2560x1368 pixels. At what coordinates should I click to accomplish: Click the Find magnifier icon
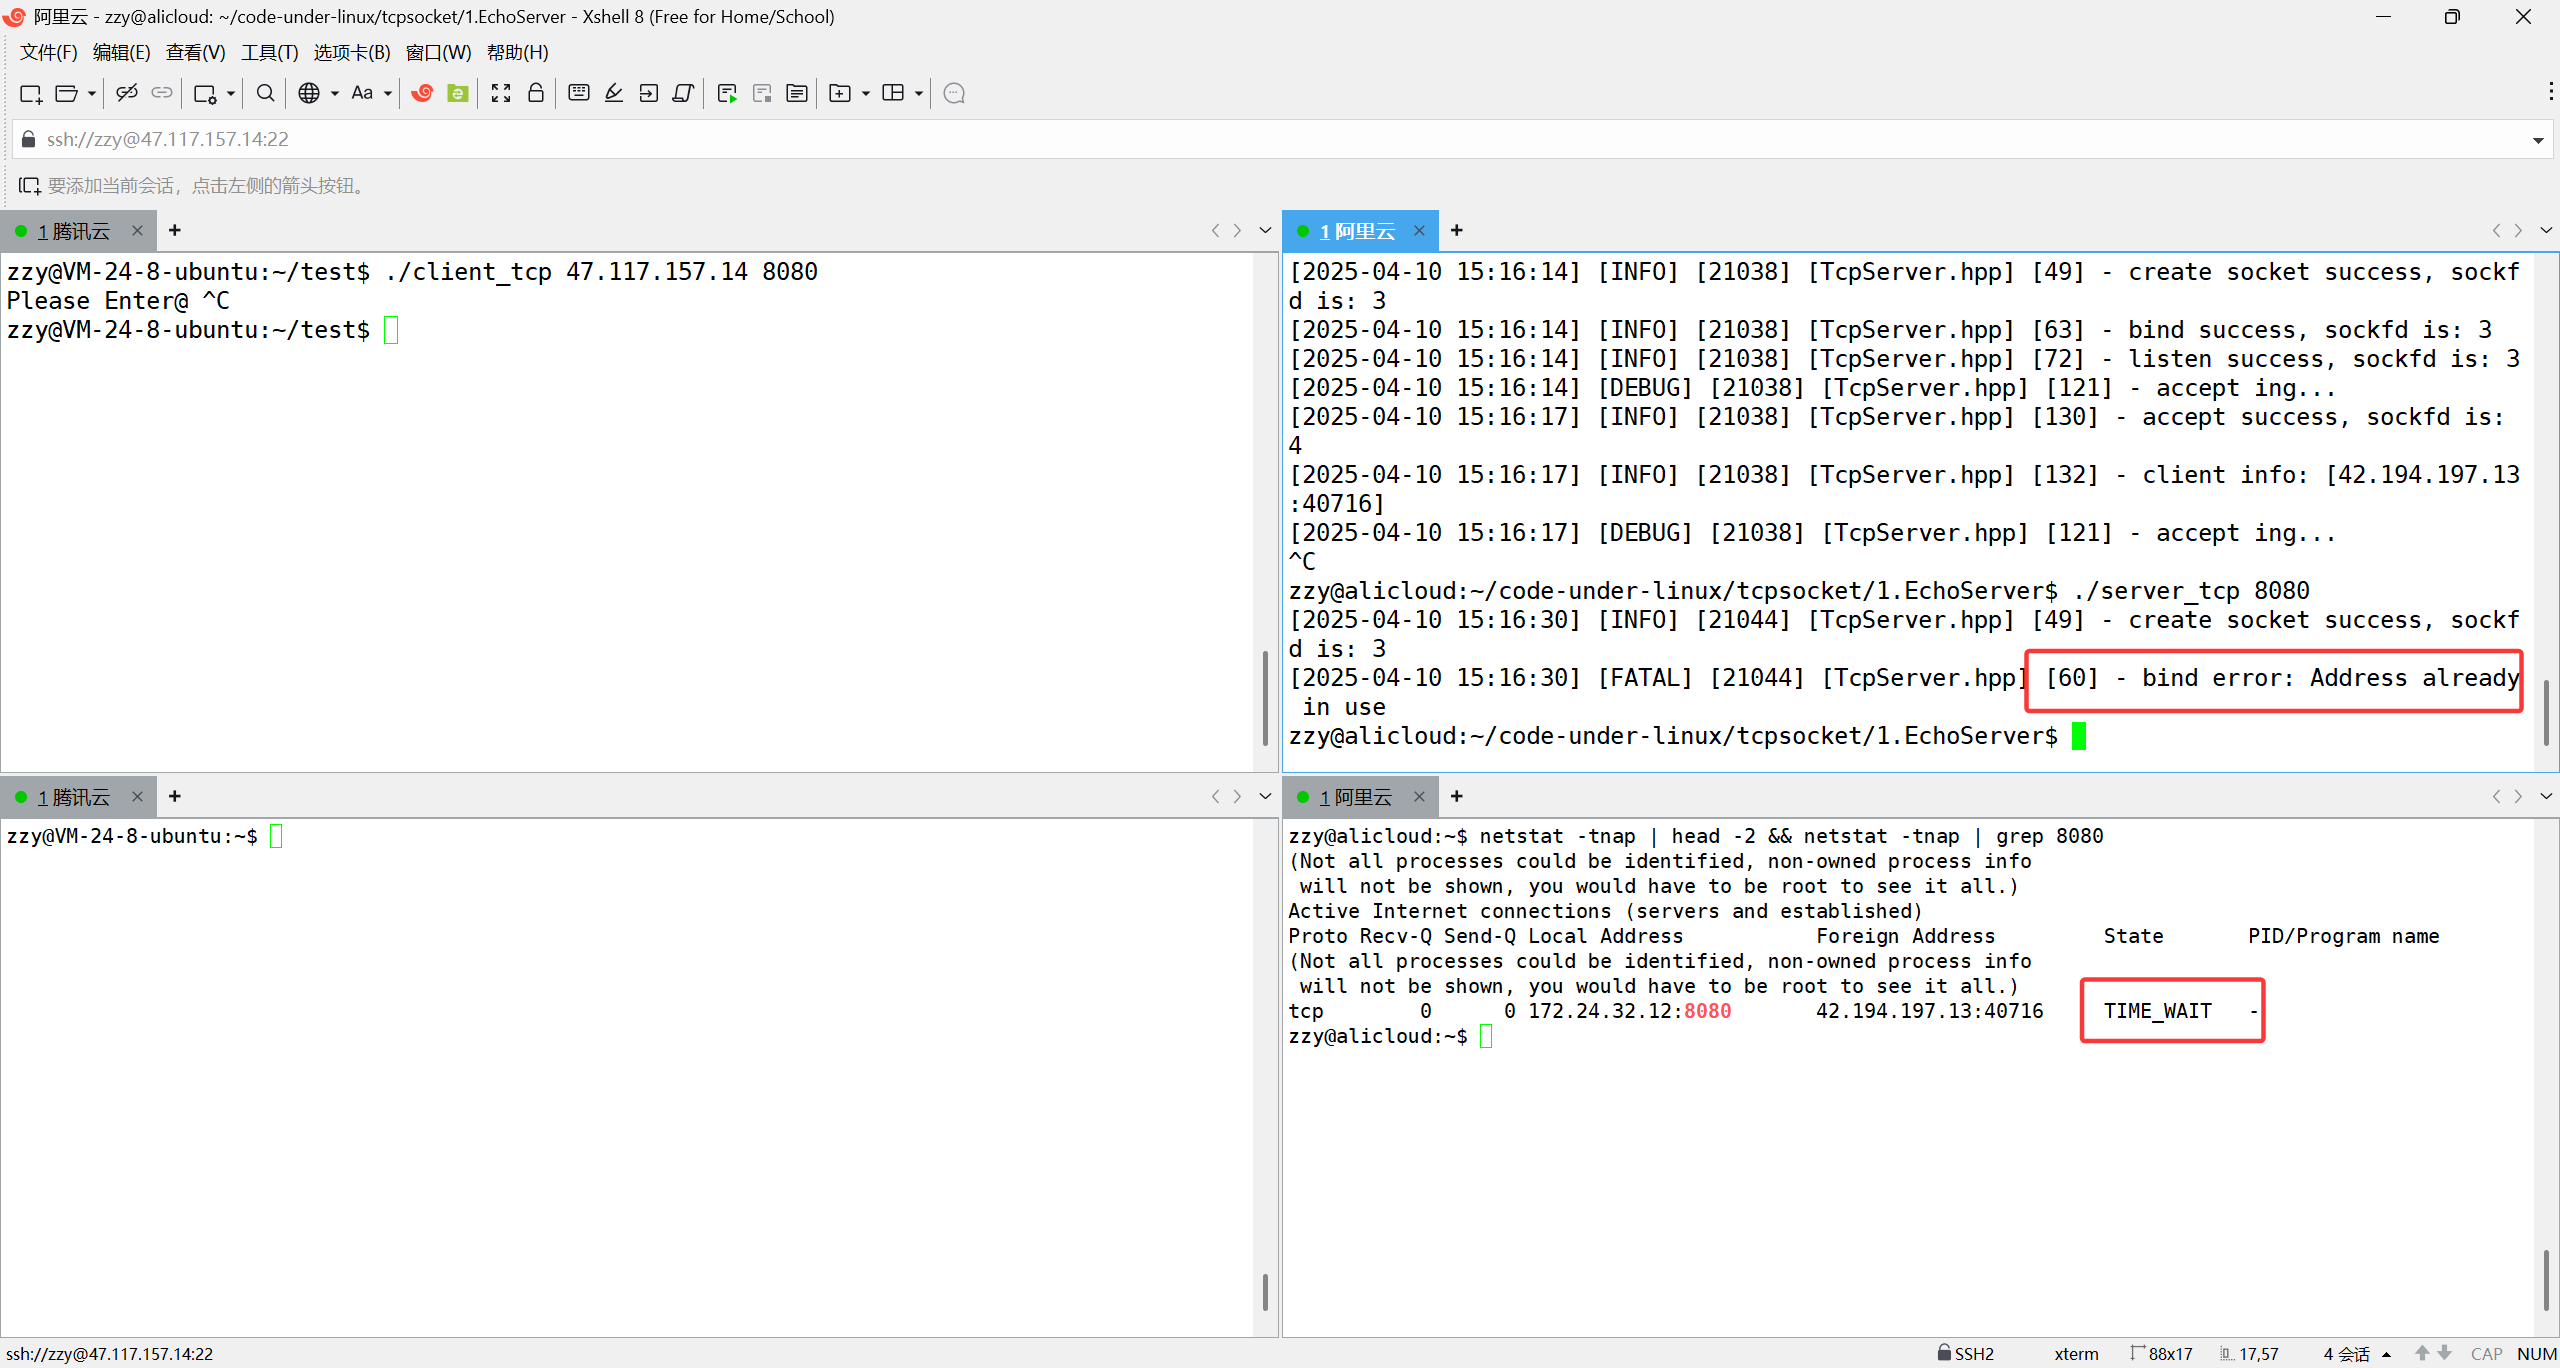point(265,93)
